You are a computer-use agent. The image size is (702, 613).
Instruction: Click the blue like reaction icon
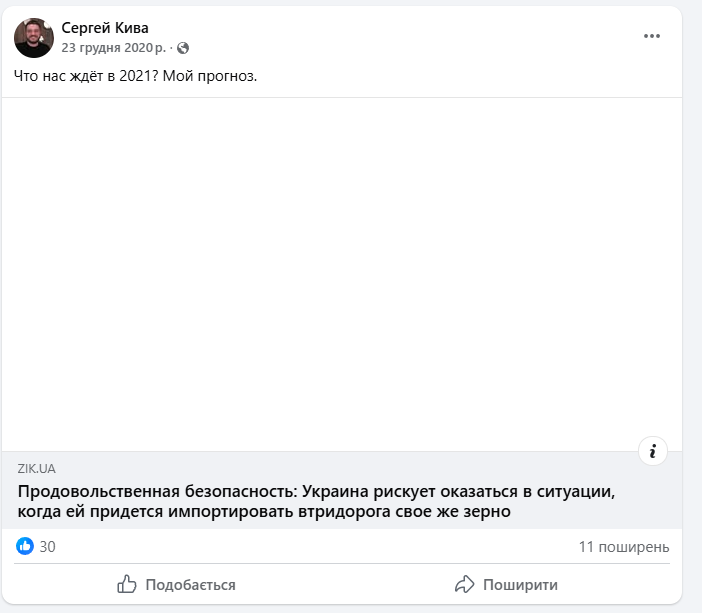click(25, 546)
